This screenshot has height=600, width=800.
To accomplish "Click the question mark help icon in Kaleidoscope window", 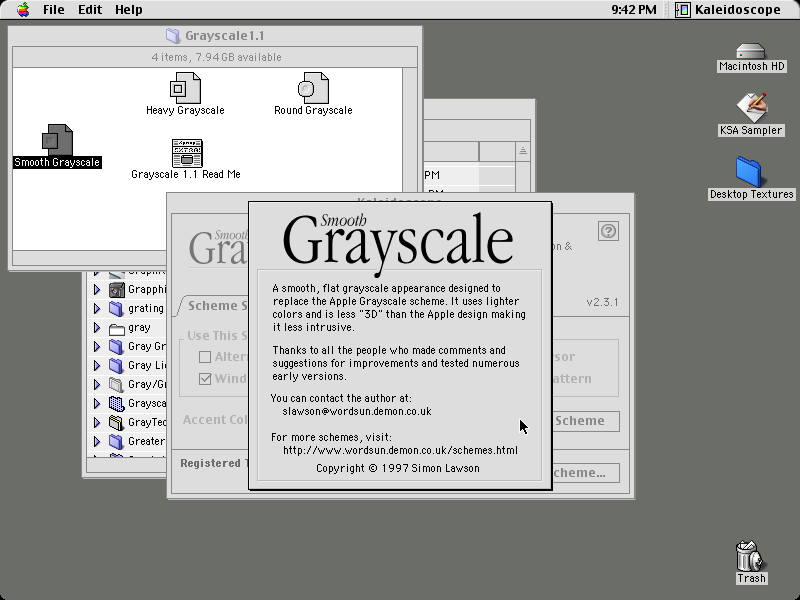I will click(608, 231).
